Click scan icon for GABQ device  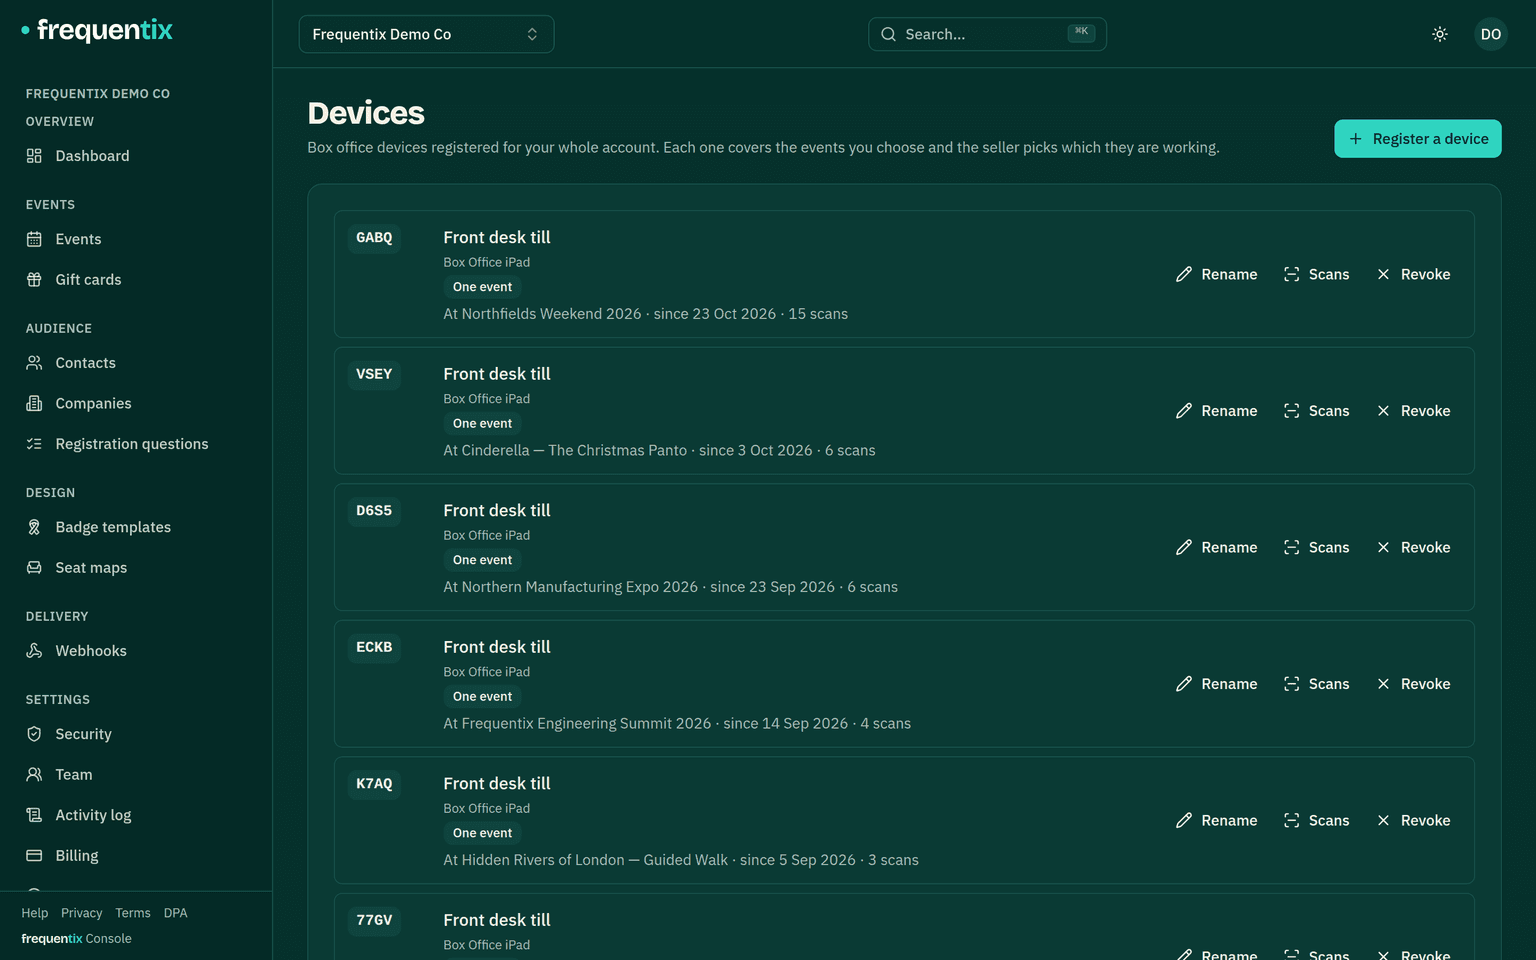point(1292,274)
